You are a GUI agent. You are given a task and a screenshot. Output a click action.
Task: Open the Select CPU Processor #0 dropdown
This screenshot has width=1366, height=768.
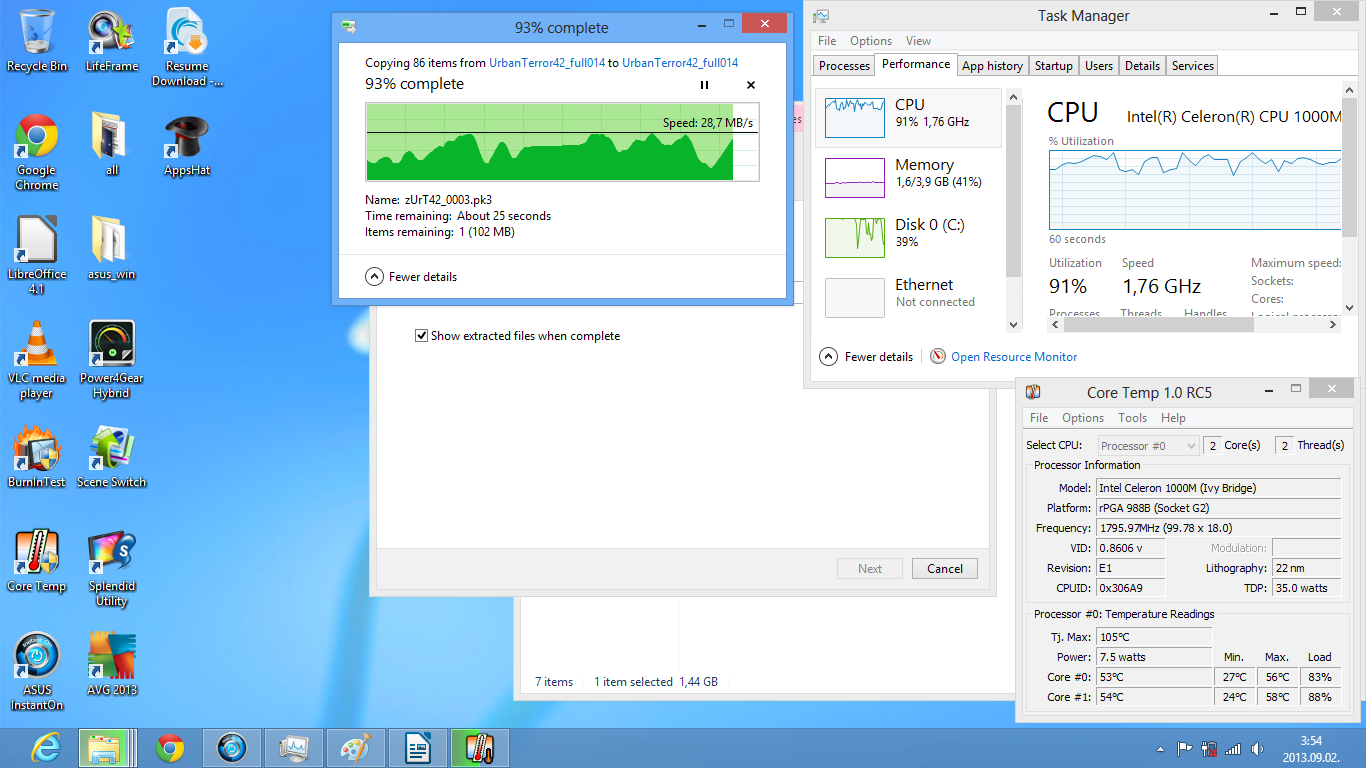1148,446
